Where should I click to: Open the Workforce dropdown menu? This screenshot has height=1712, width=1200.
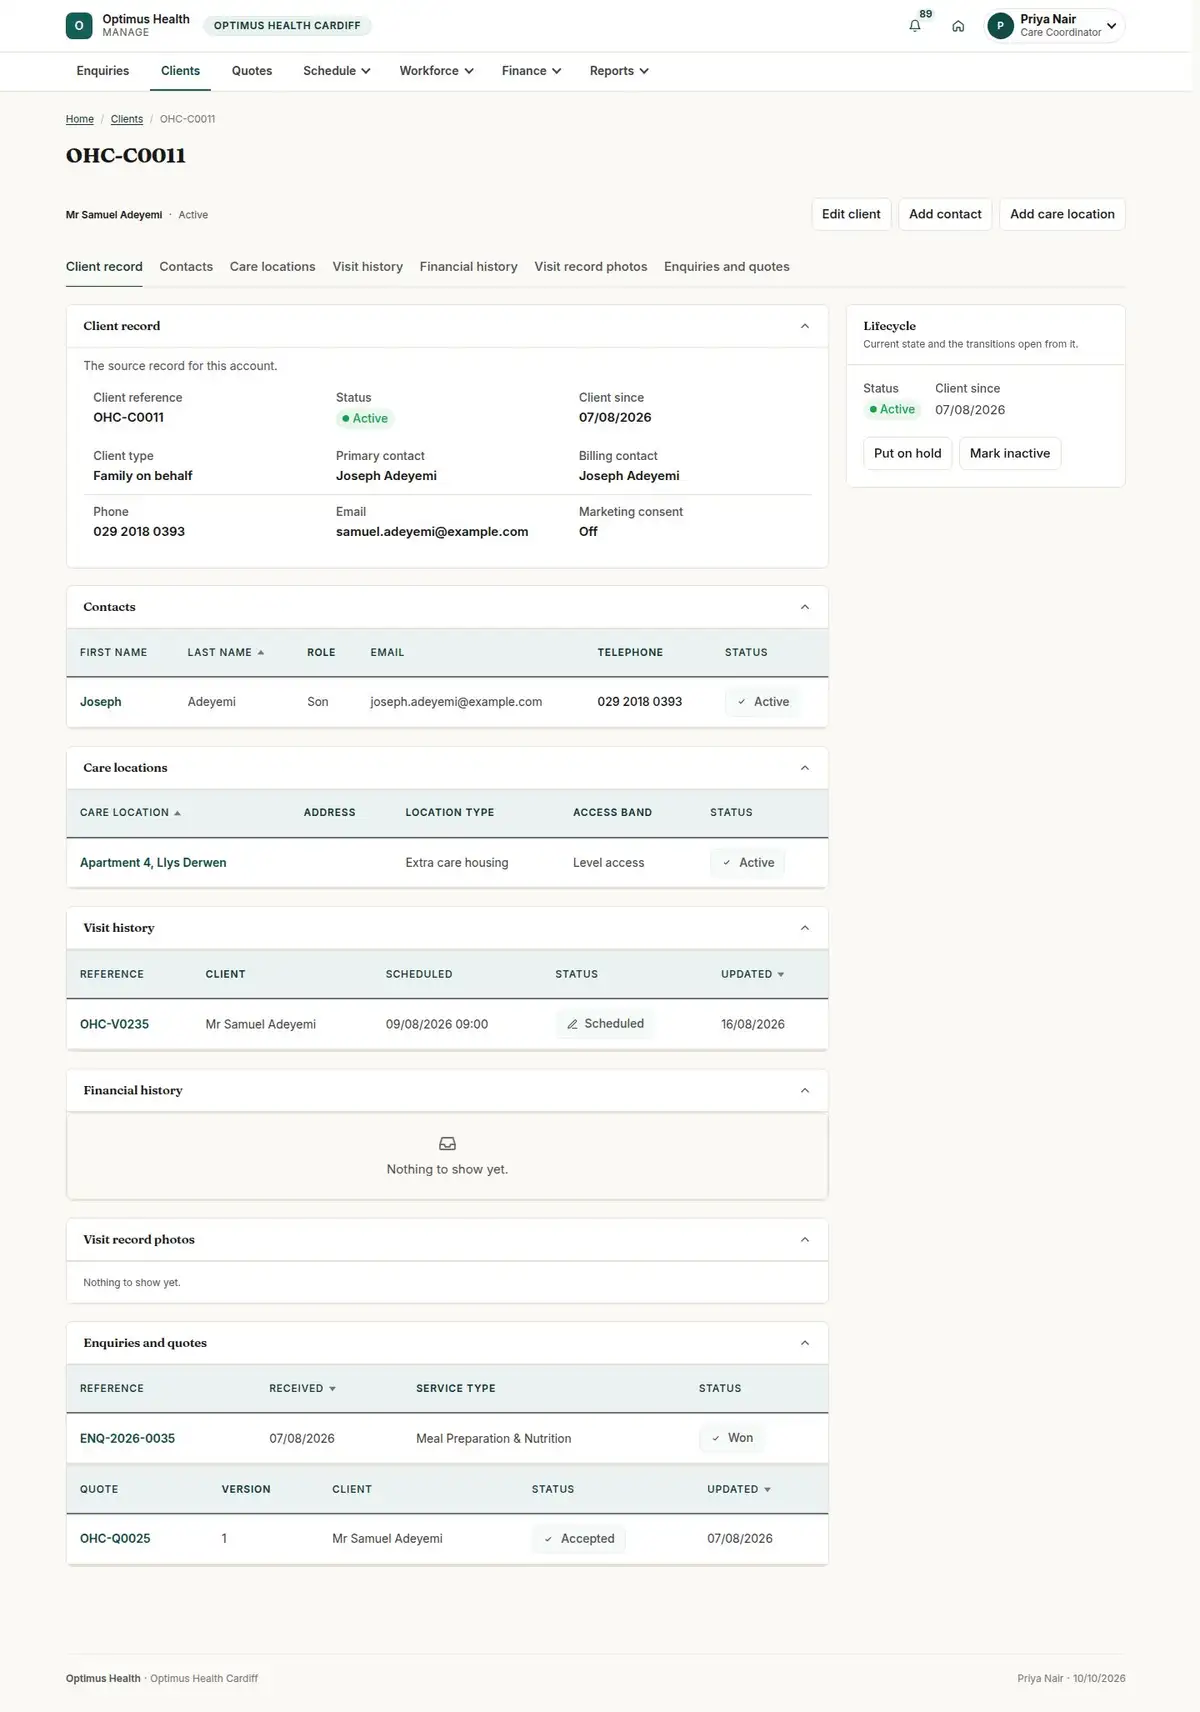[x=436, y=71]
